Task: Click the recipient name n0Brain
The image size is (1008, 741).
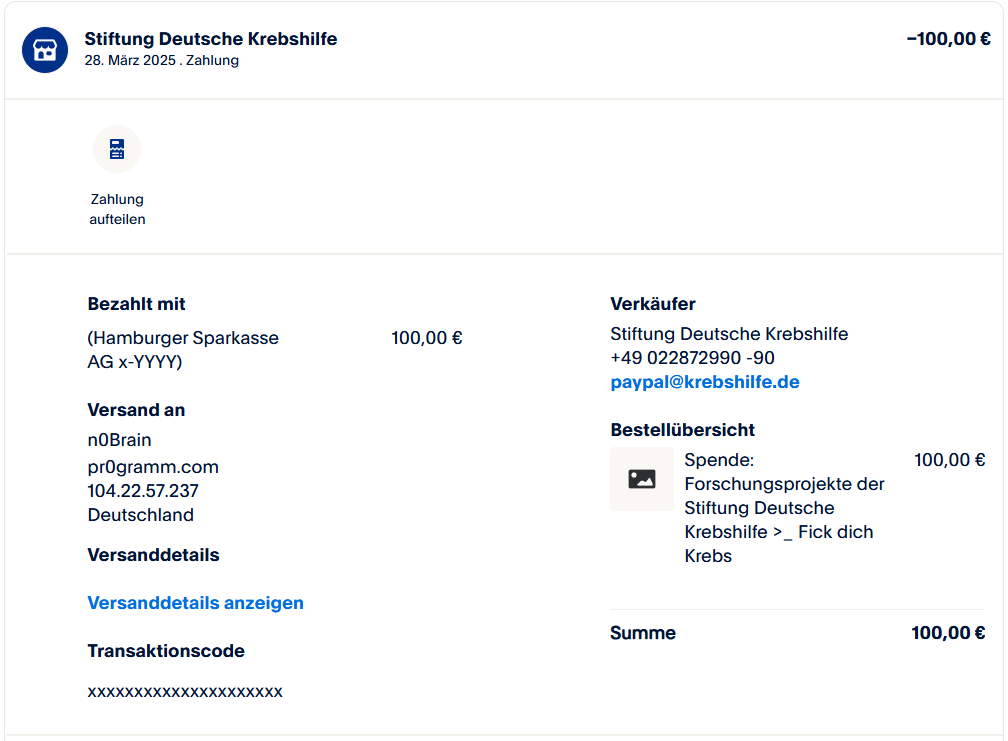Action: (120, 440)
